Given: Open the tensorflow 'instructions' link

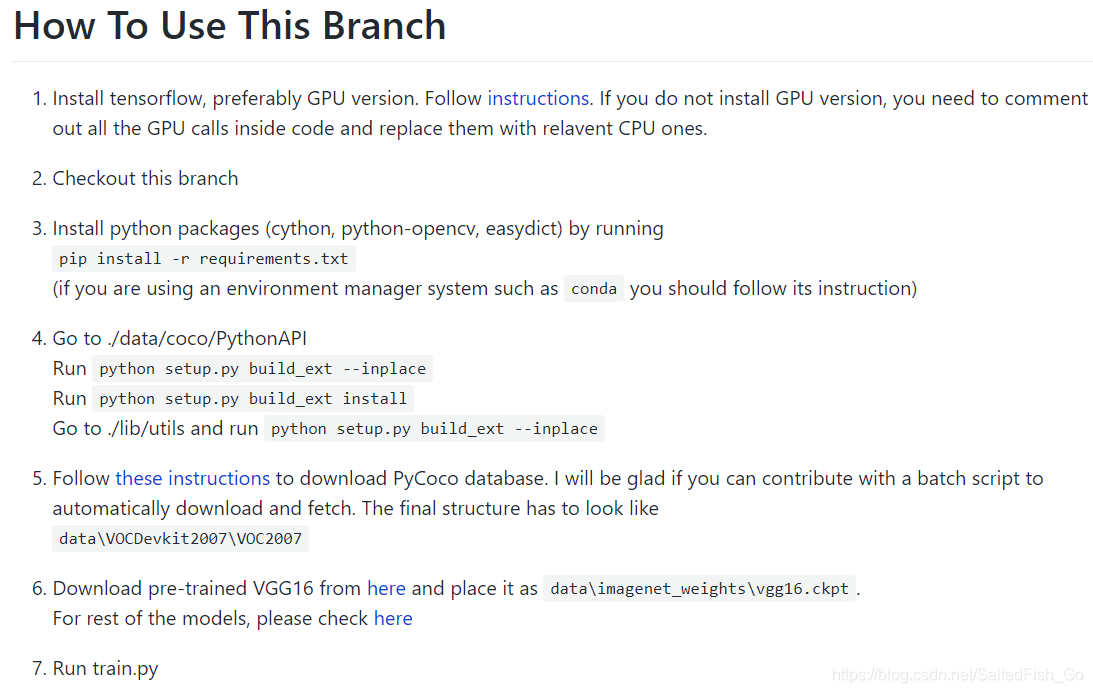Looking at the screenshot, I should click(538, 98).
